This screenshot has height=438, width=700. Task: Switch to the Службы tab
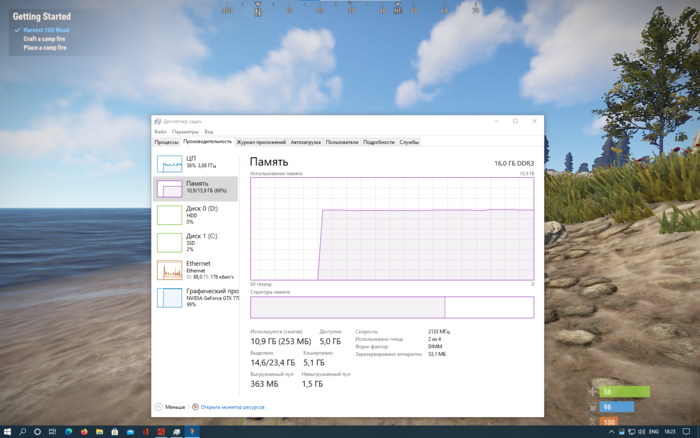coord(409,142)
